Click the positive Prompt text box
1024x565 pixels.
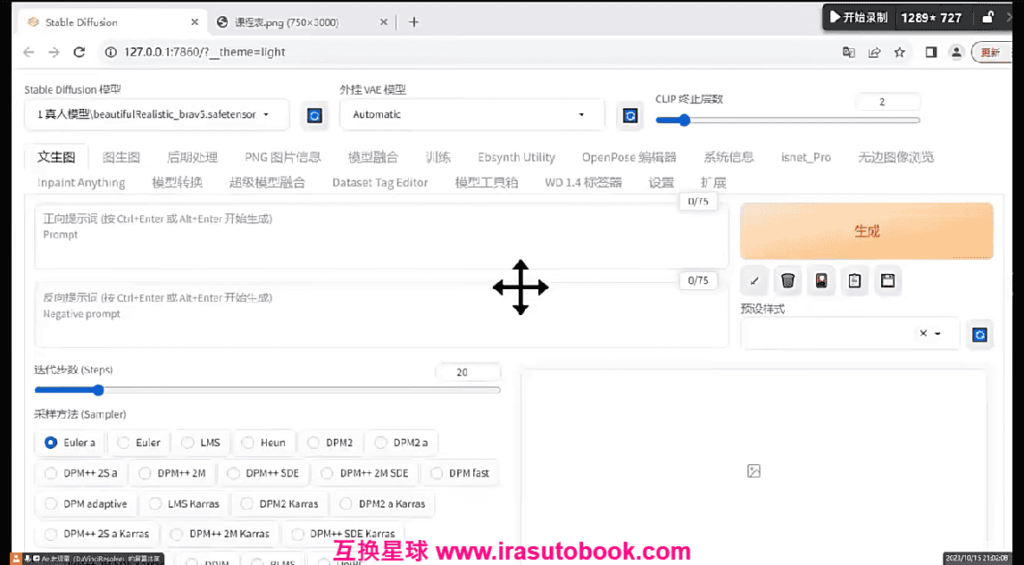tap(381, 236)
